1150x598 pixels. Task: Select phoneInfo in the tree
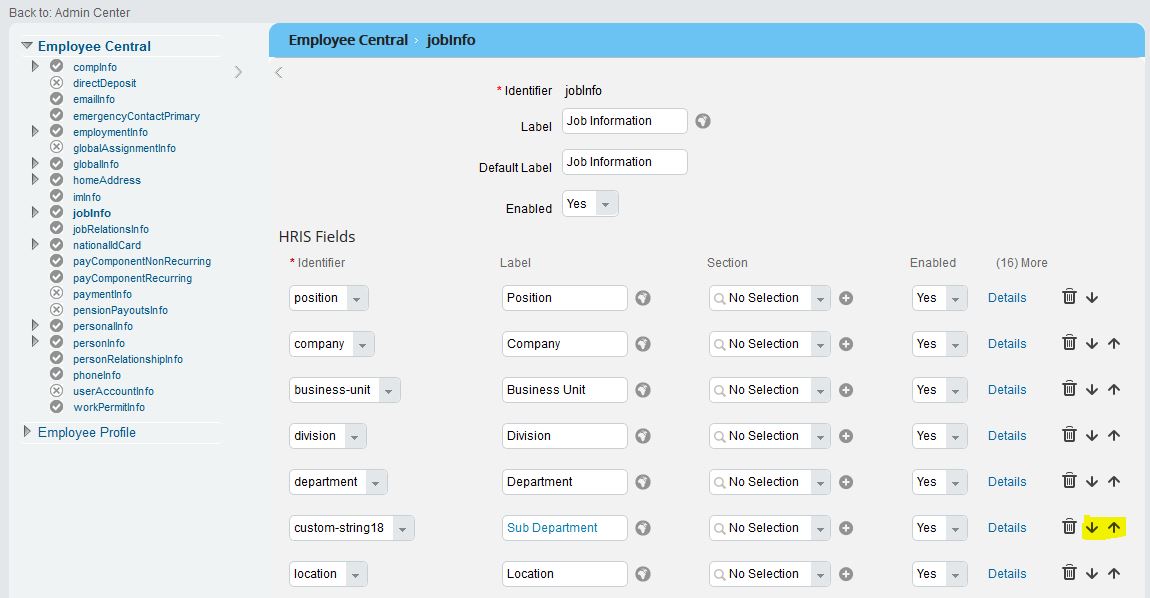click(x=97, y=375)
